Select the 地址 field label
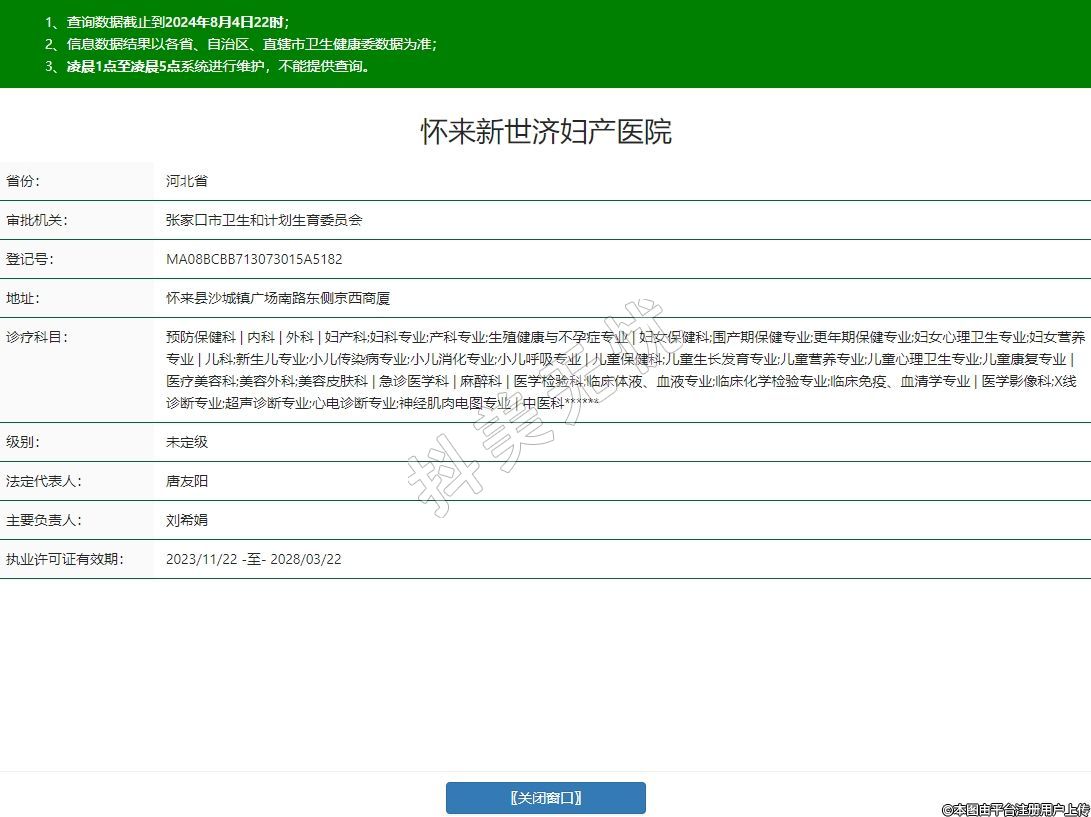 click(24, 298)
